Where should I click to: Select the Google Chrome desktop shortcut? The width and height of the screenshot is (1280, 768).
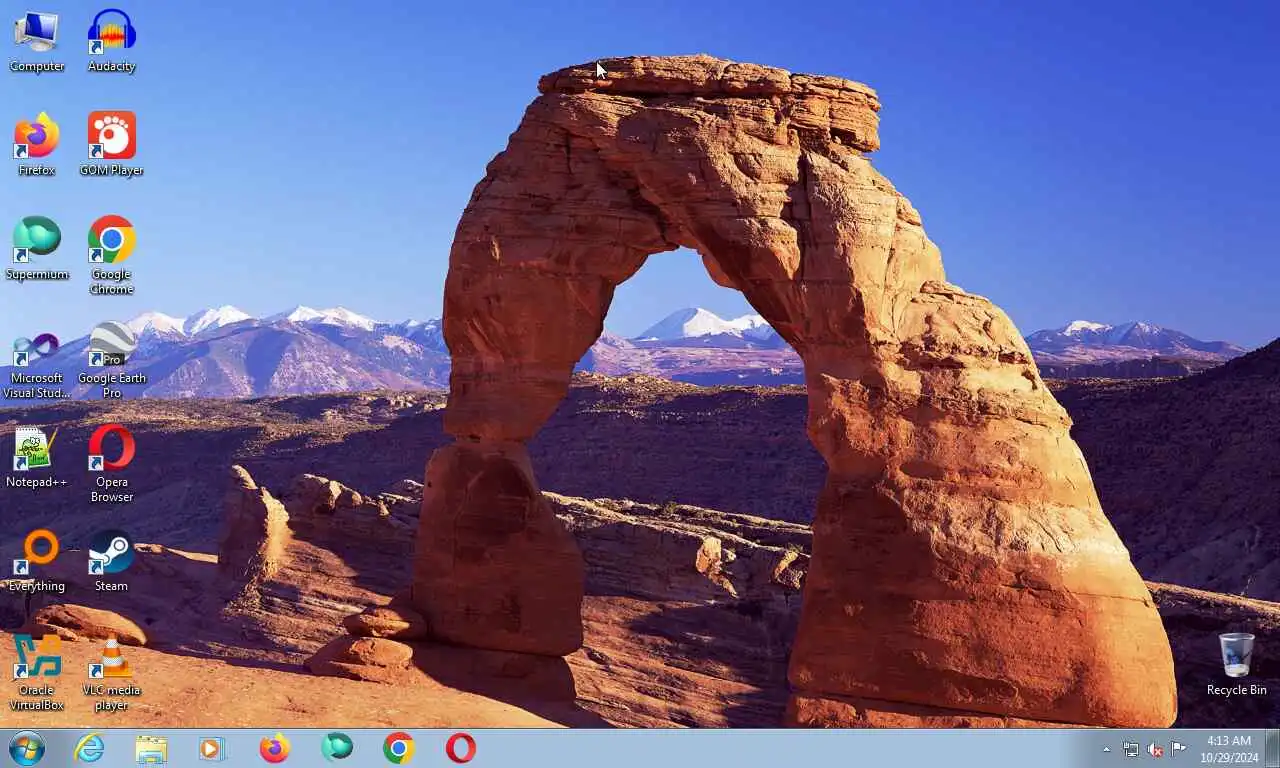click(x=111, y=256)
